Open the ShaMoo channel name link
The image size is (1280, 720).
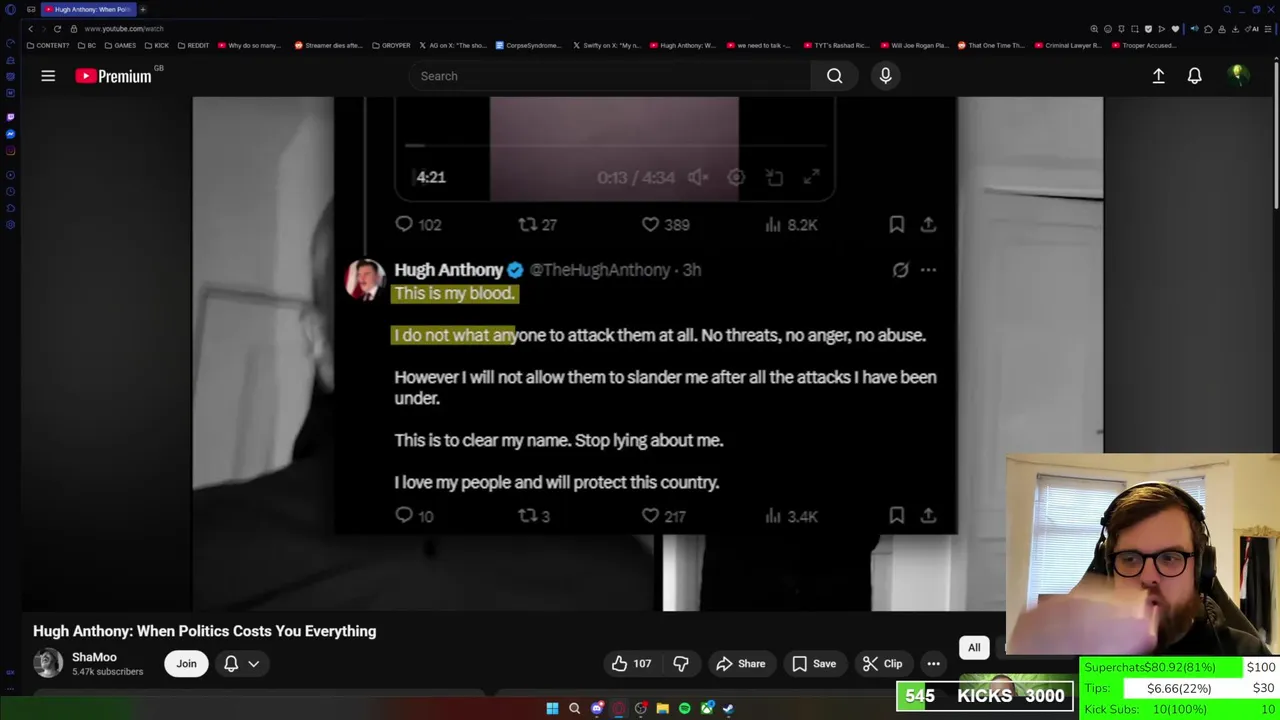point(94,657)
